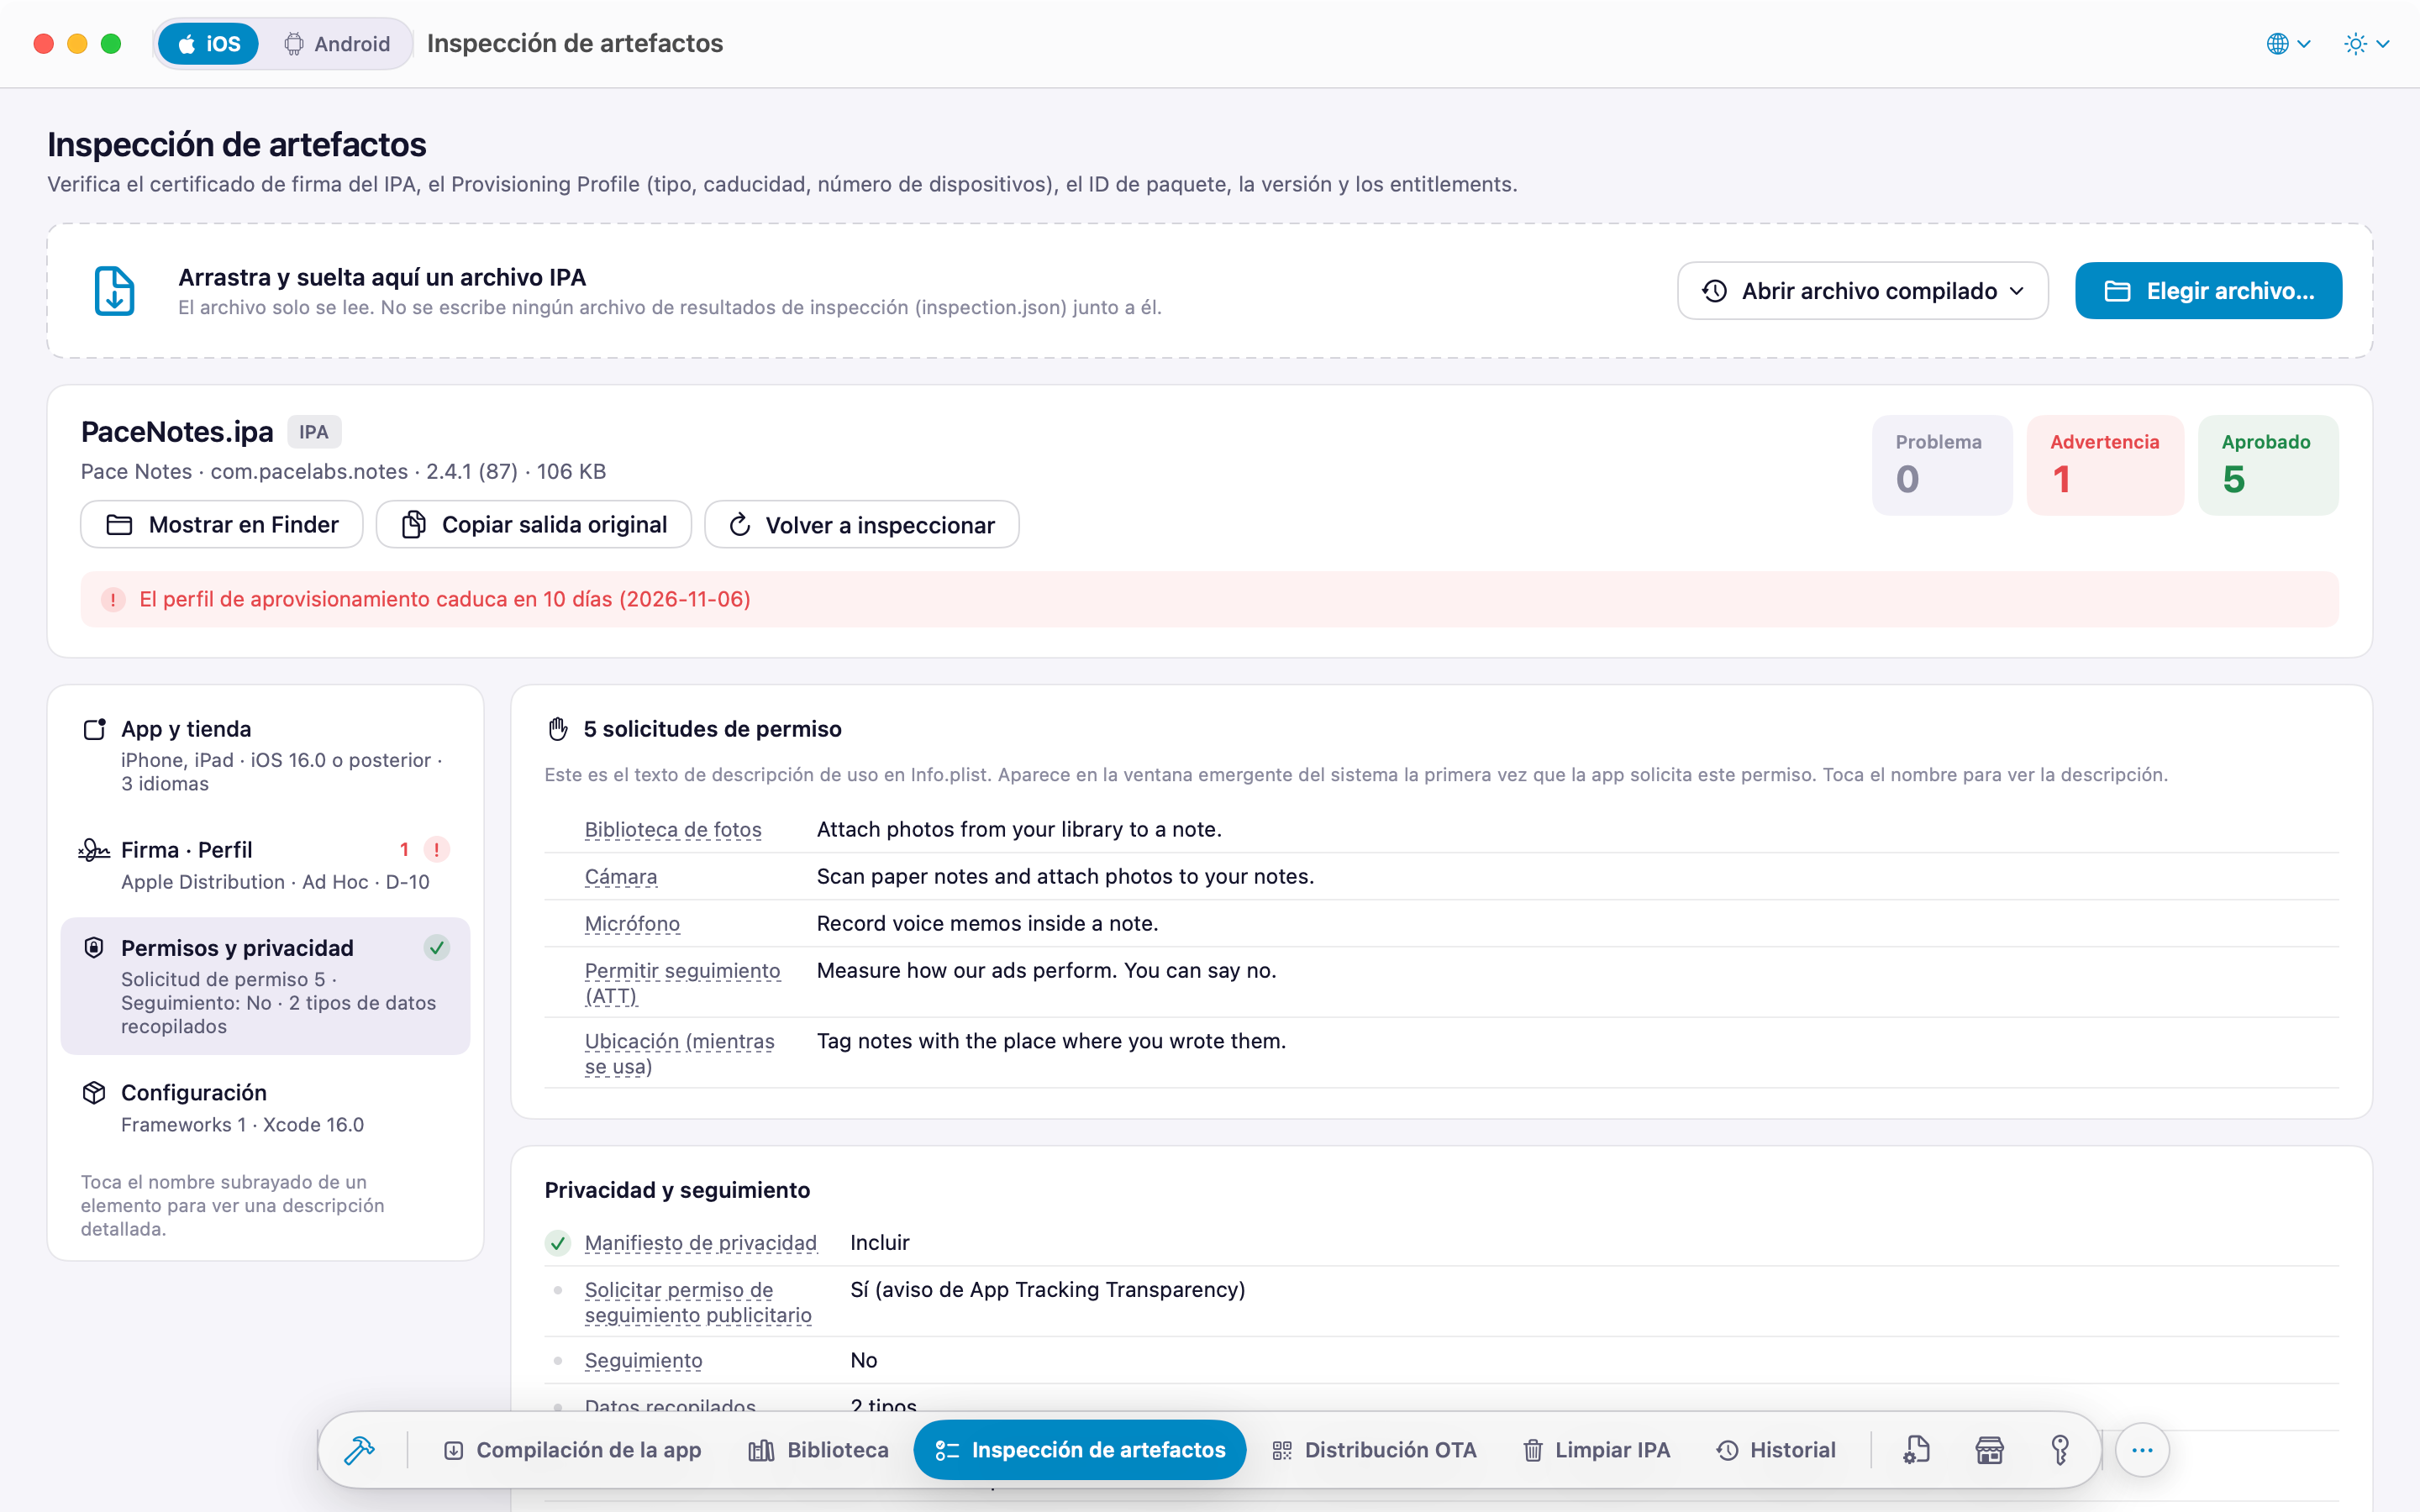The width and height of the screenshot is (2420, 1512).
Task: Click the hand icon beside 5 solicitudes de permiso
Action: tap(558, 729)
